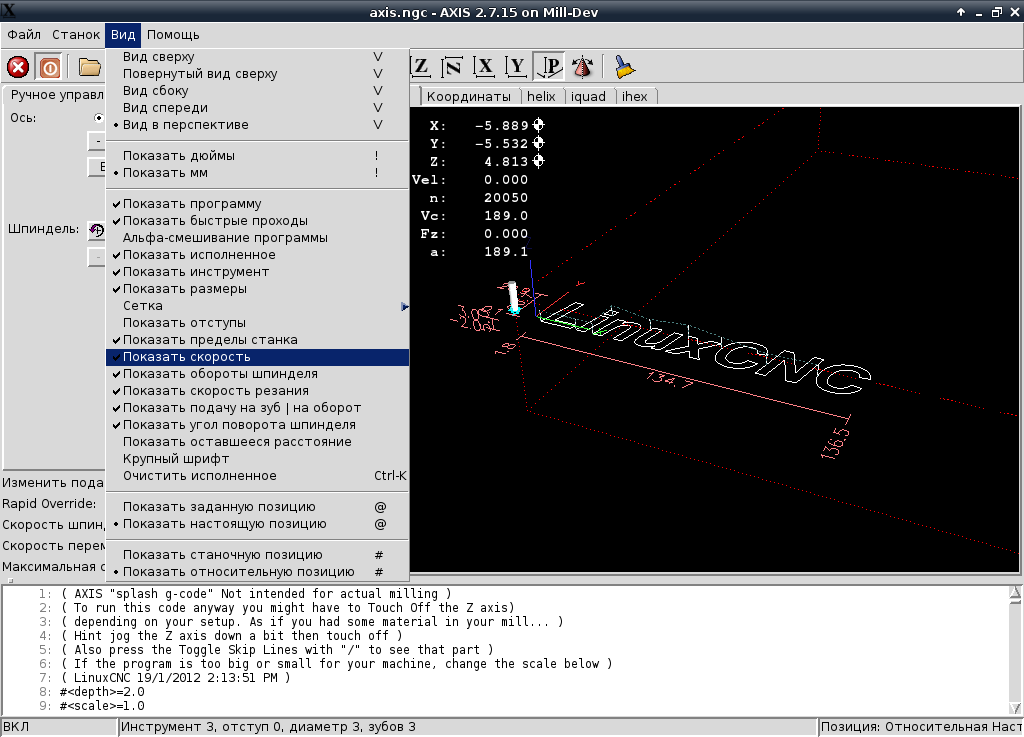Click the red emergency stop icon
Image resolution: width=1024 pixels, height=737 pixels.
18,67
